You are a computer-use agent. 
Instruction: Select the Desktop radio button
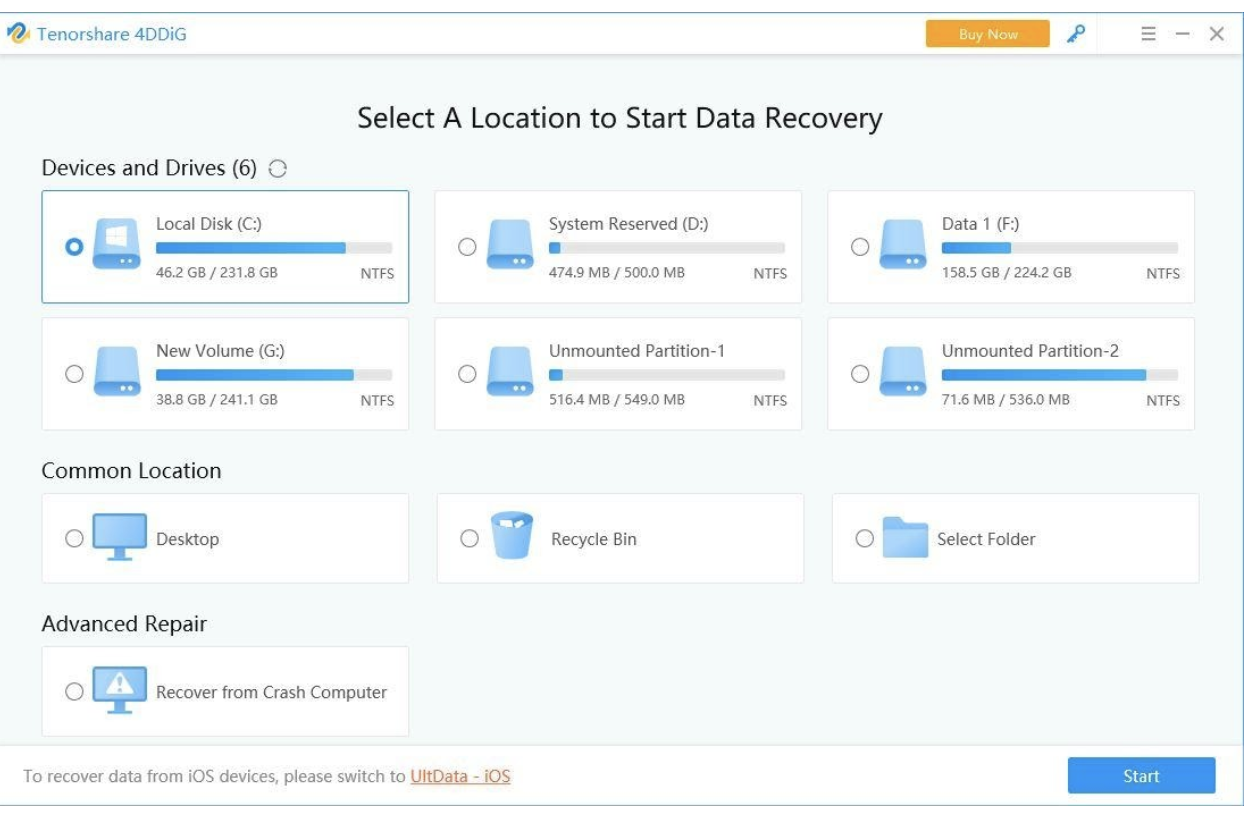73,539
